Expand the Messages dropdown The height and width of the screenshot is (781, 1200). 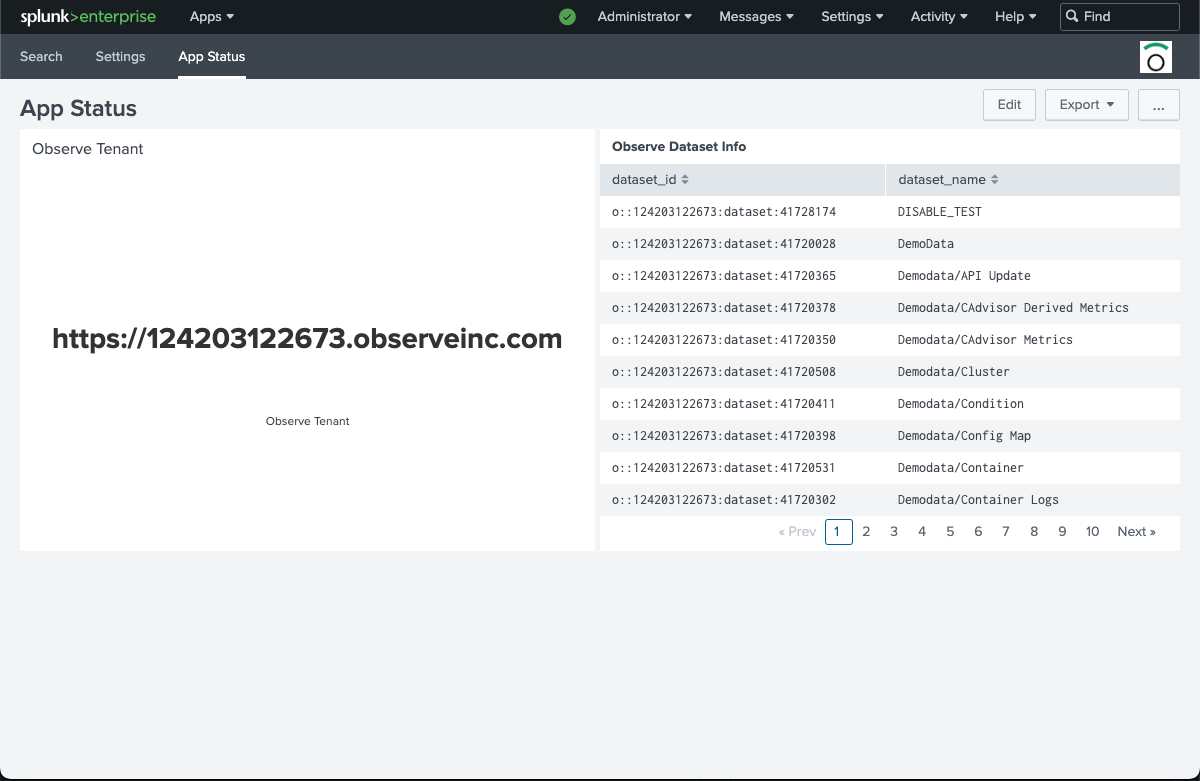click(x=756, y=17)
